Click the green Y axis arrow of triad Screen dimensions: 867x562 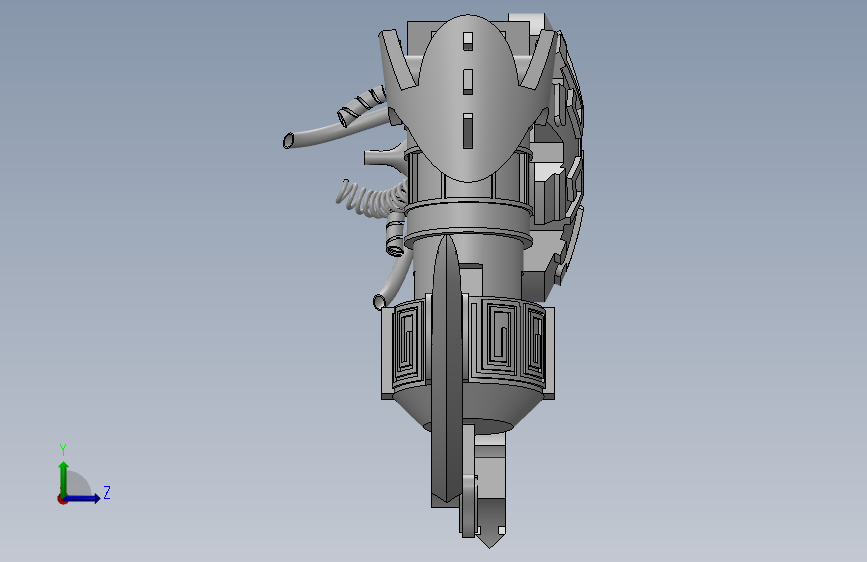(64, 478)
